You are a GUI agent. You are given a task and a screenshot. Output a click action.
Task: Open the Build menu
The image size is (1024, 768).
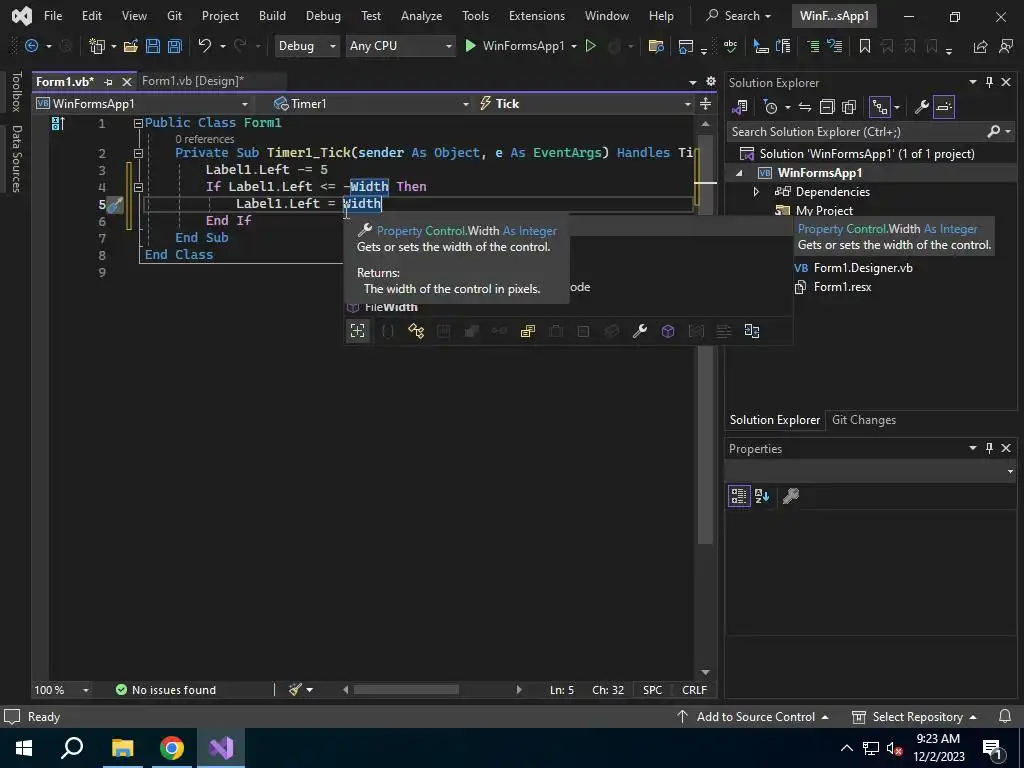click(x=272, y=16)
